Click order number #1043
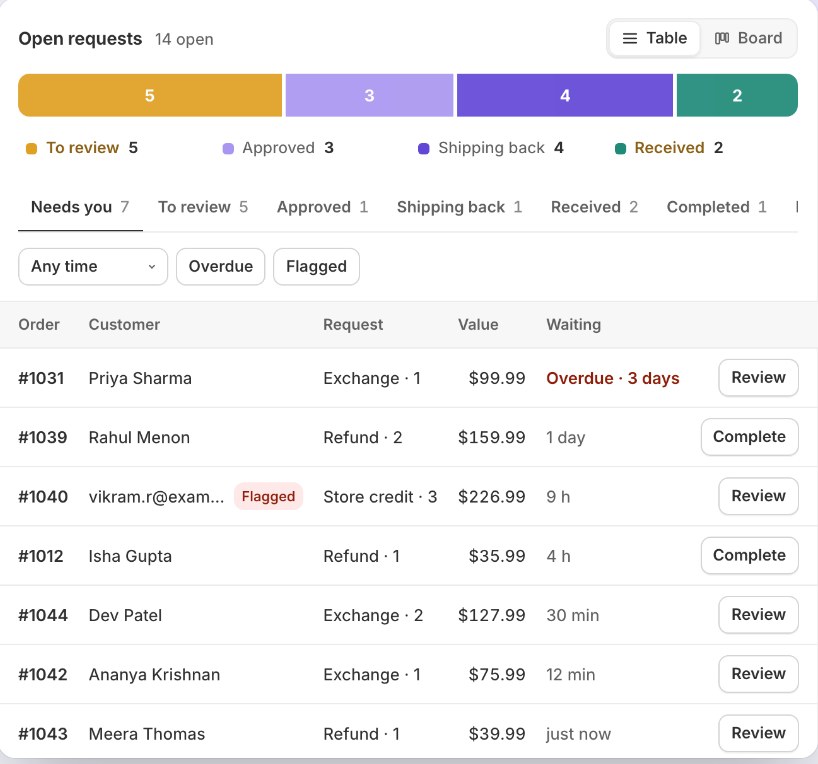 pyautogui.click(x=43, y=734)
